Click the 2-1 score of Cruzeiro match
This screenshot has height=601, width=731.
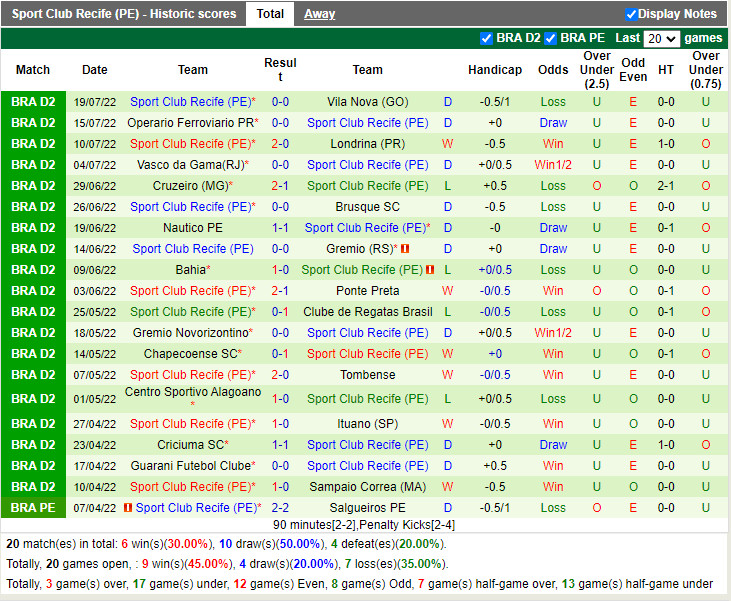point(280,186)
